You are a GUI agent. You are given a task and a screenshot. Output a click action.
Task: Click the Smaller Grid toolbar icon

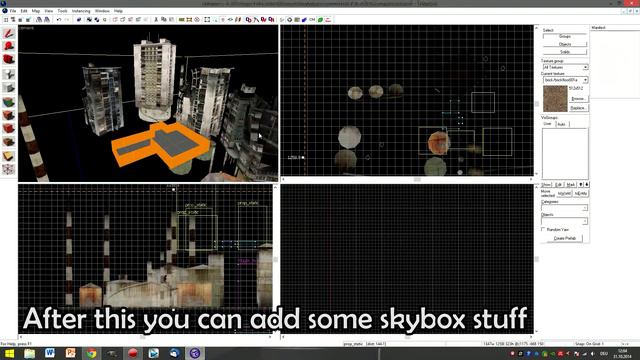(20, 20)
